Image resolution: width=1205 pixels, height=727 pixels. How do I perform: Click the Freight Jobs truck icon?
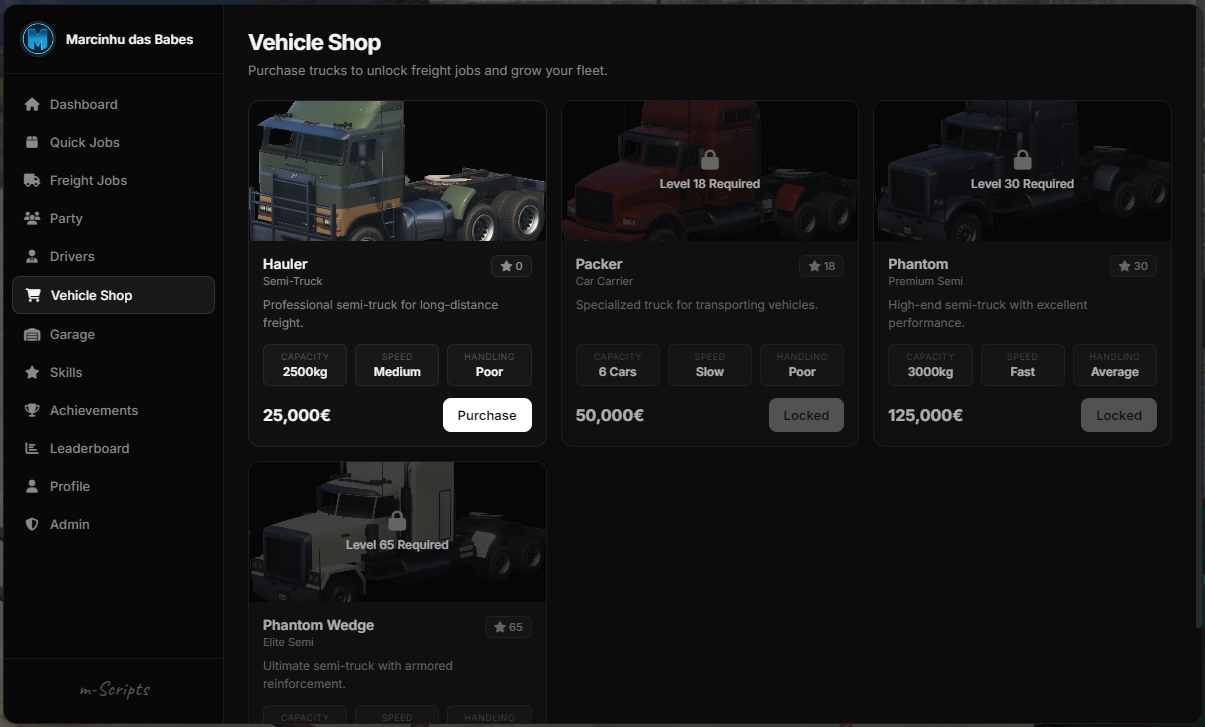[32, 181]
